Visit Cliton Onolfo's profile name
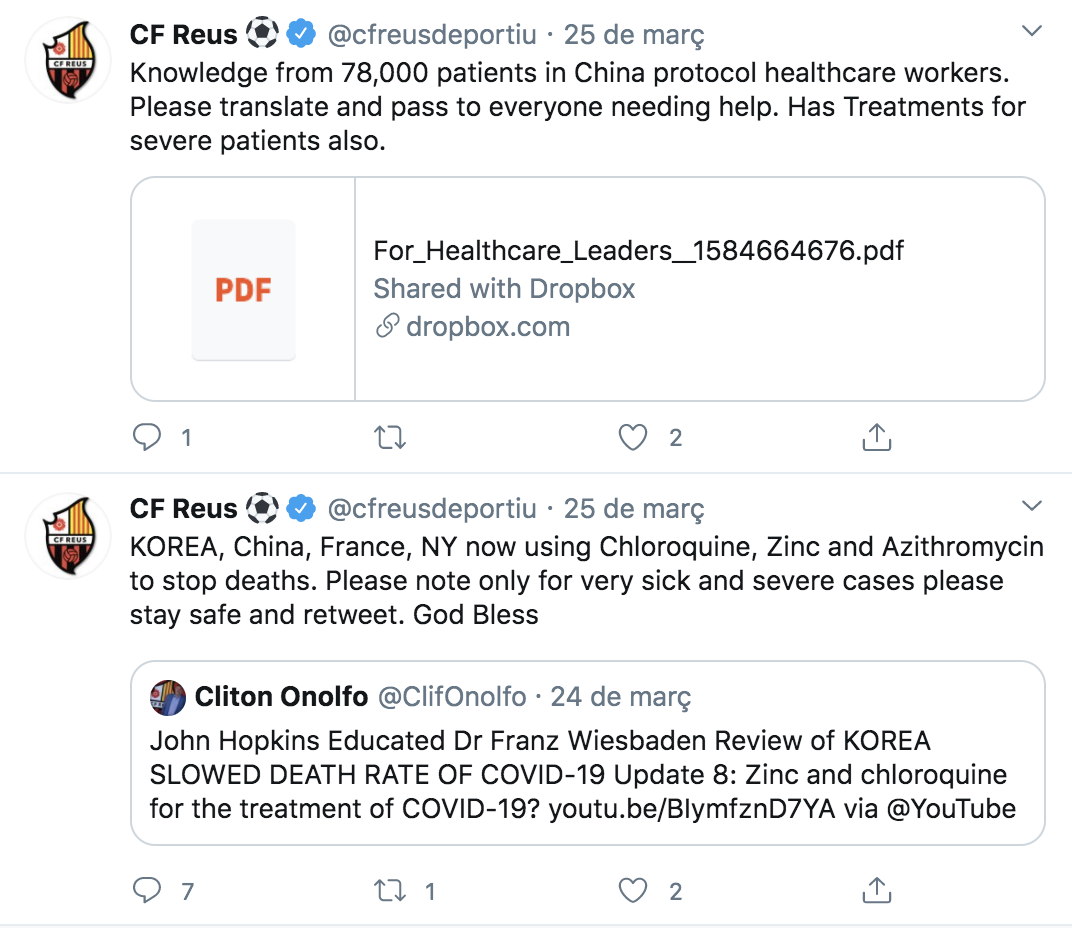This screenshot has width=1072, height=928. click(x=281, y=696)
